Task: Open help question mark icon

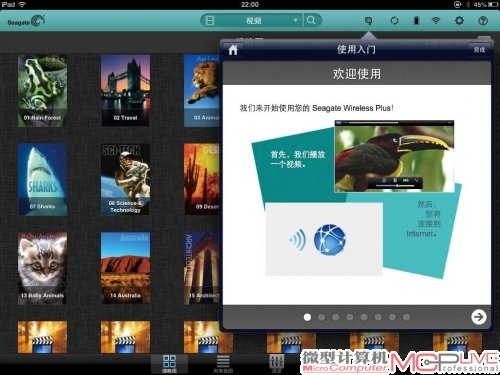Action: pos(483,21)
